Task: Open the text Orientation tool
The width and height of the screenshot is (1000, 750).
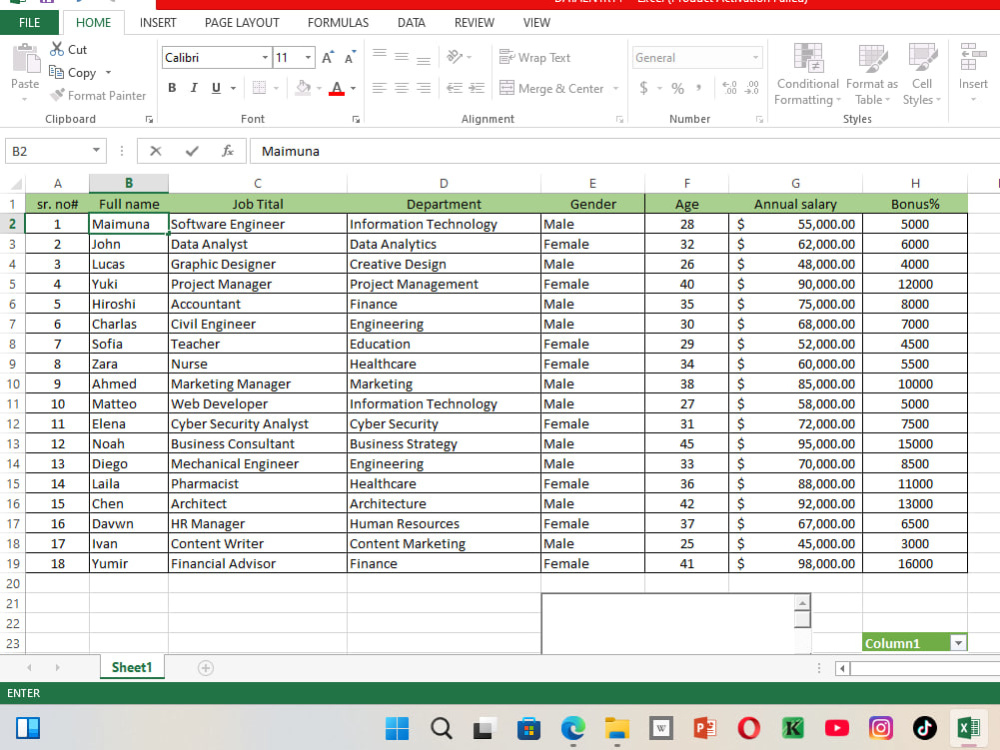Action: pyautogui.click(x=454, y=57)
